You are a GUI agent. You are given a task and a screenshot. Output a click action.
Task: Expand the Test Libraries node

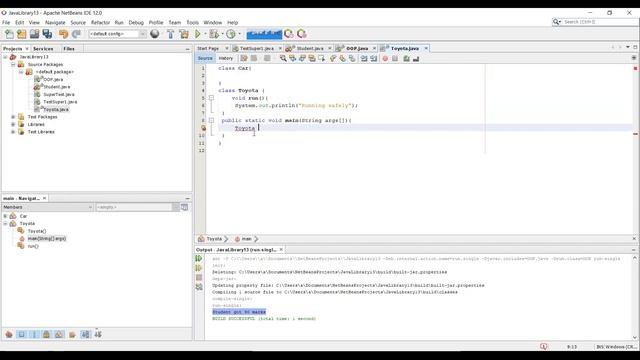(x=13, y=132)
